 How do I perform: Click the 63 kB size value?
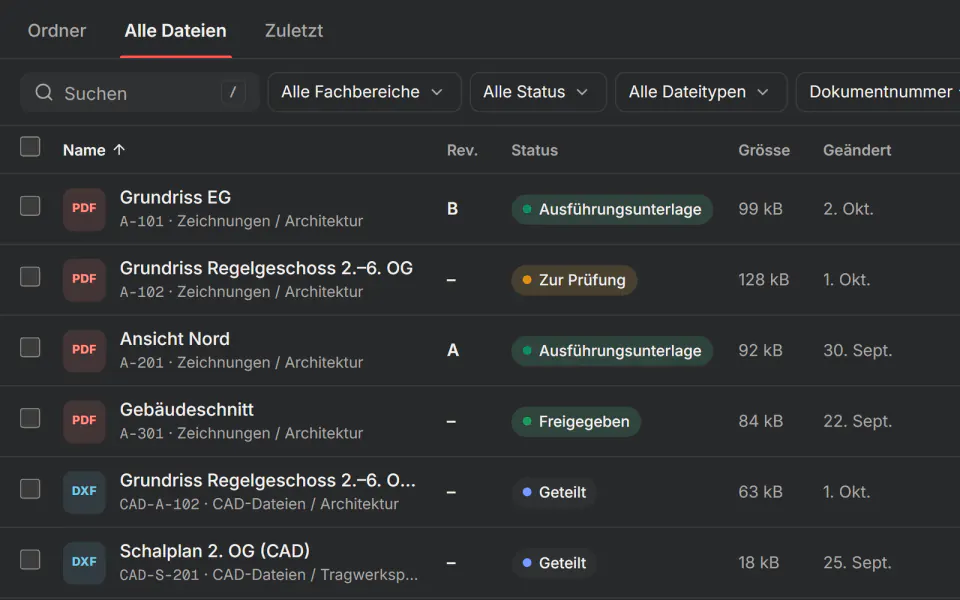point(760,492)
